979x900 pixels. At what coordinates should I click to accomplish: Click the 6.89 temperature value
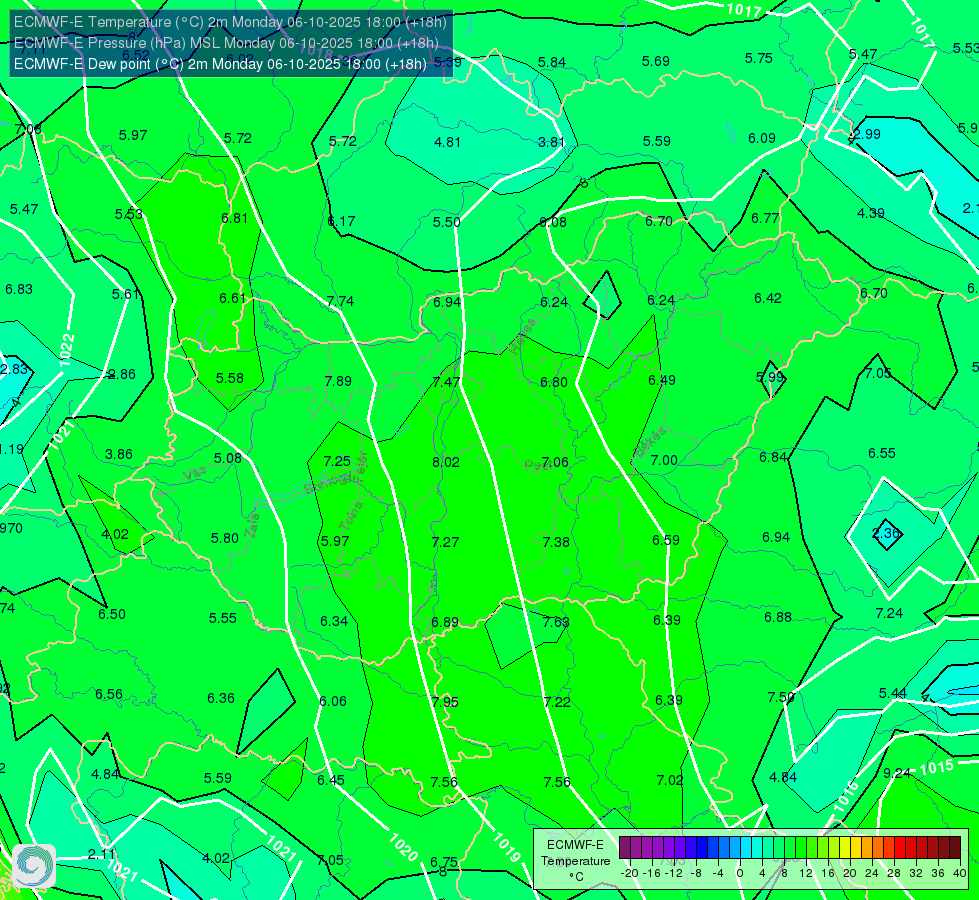[445, 623]
